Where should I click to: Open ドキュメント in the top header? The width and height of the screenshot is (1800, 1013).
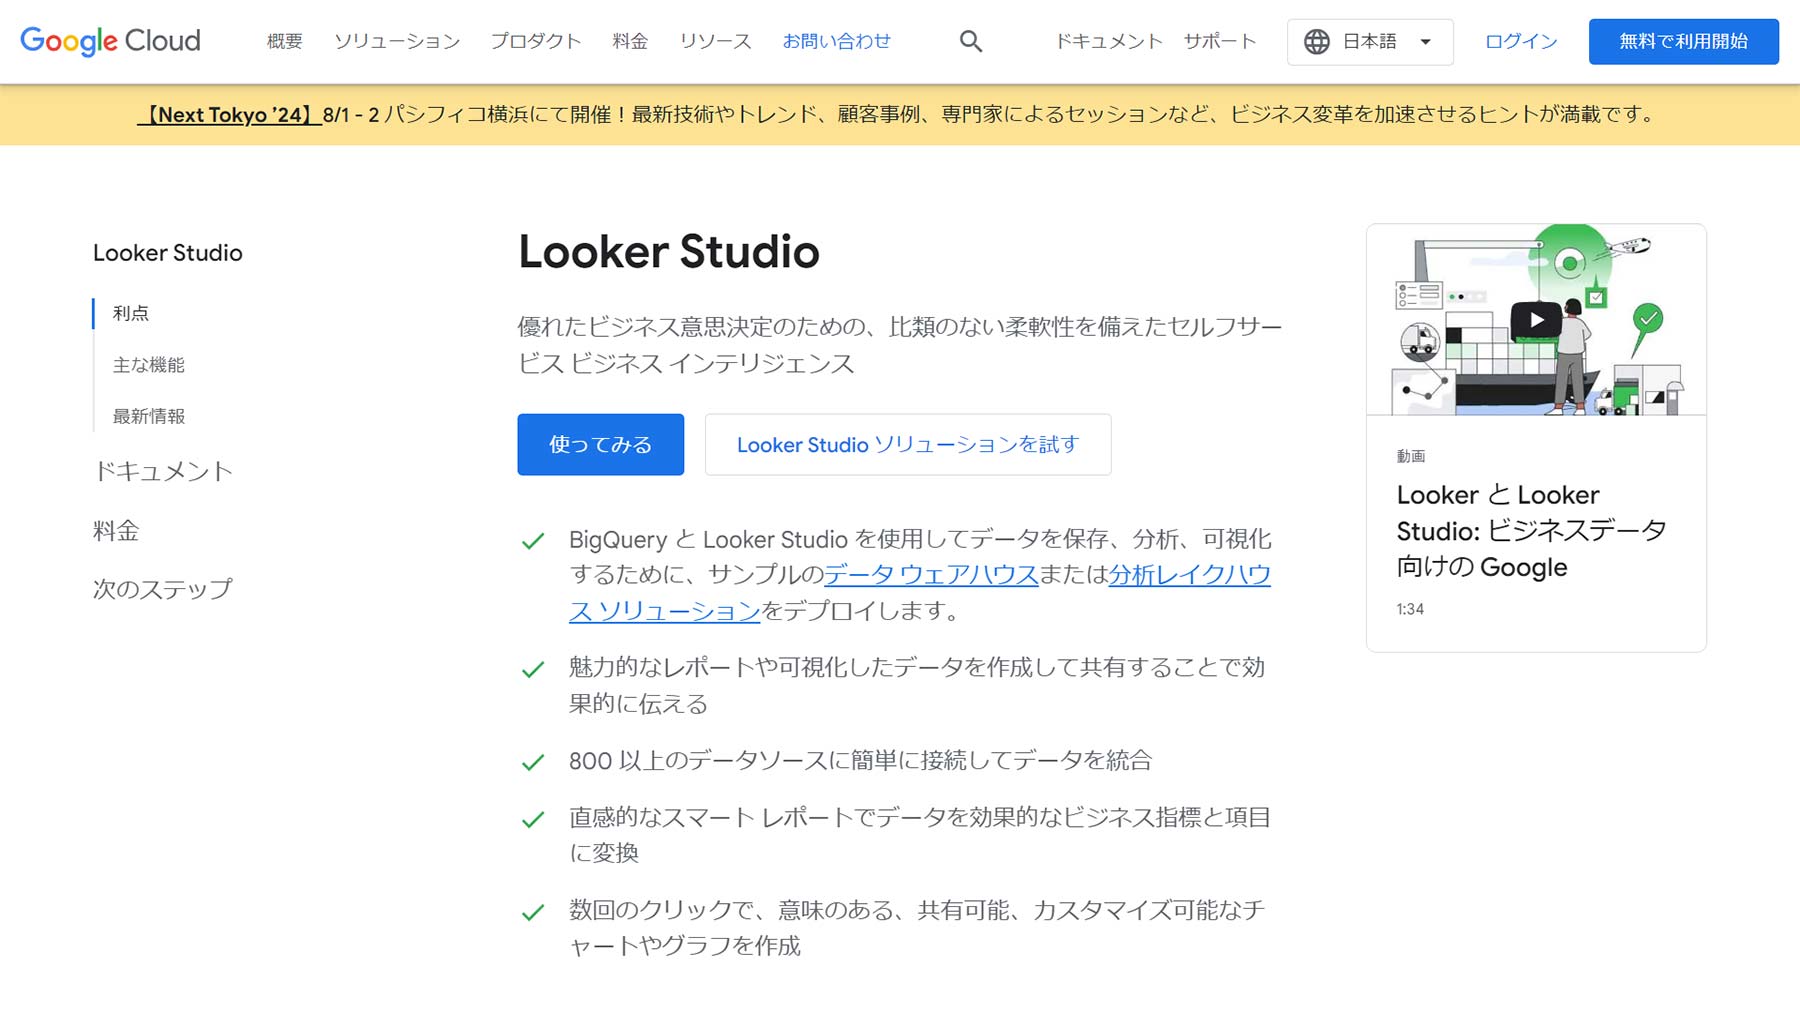coord(1109,41)
